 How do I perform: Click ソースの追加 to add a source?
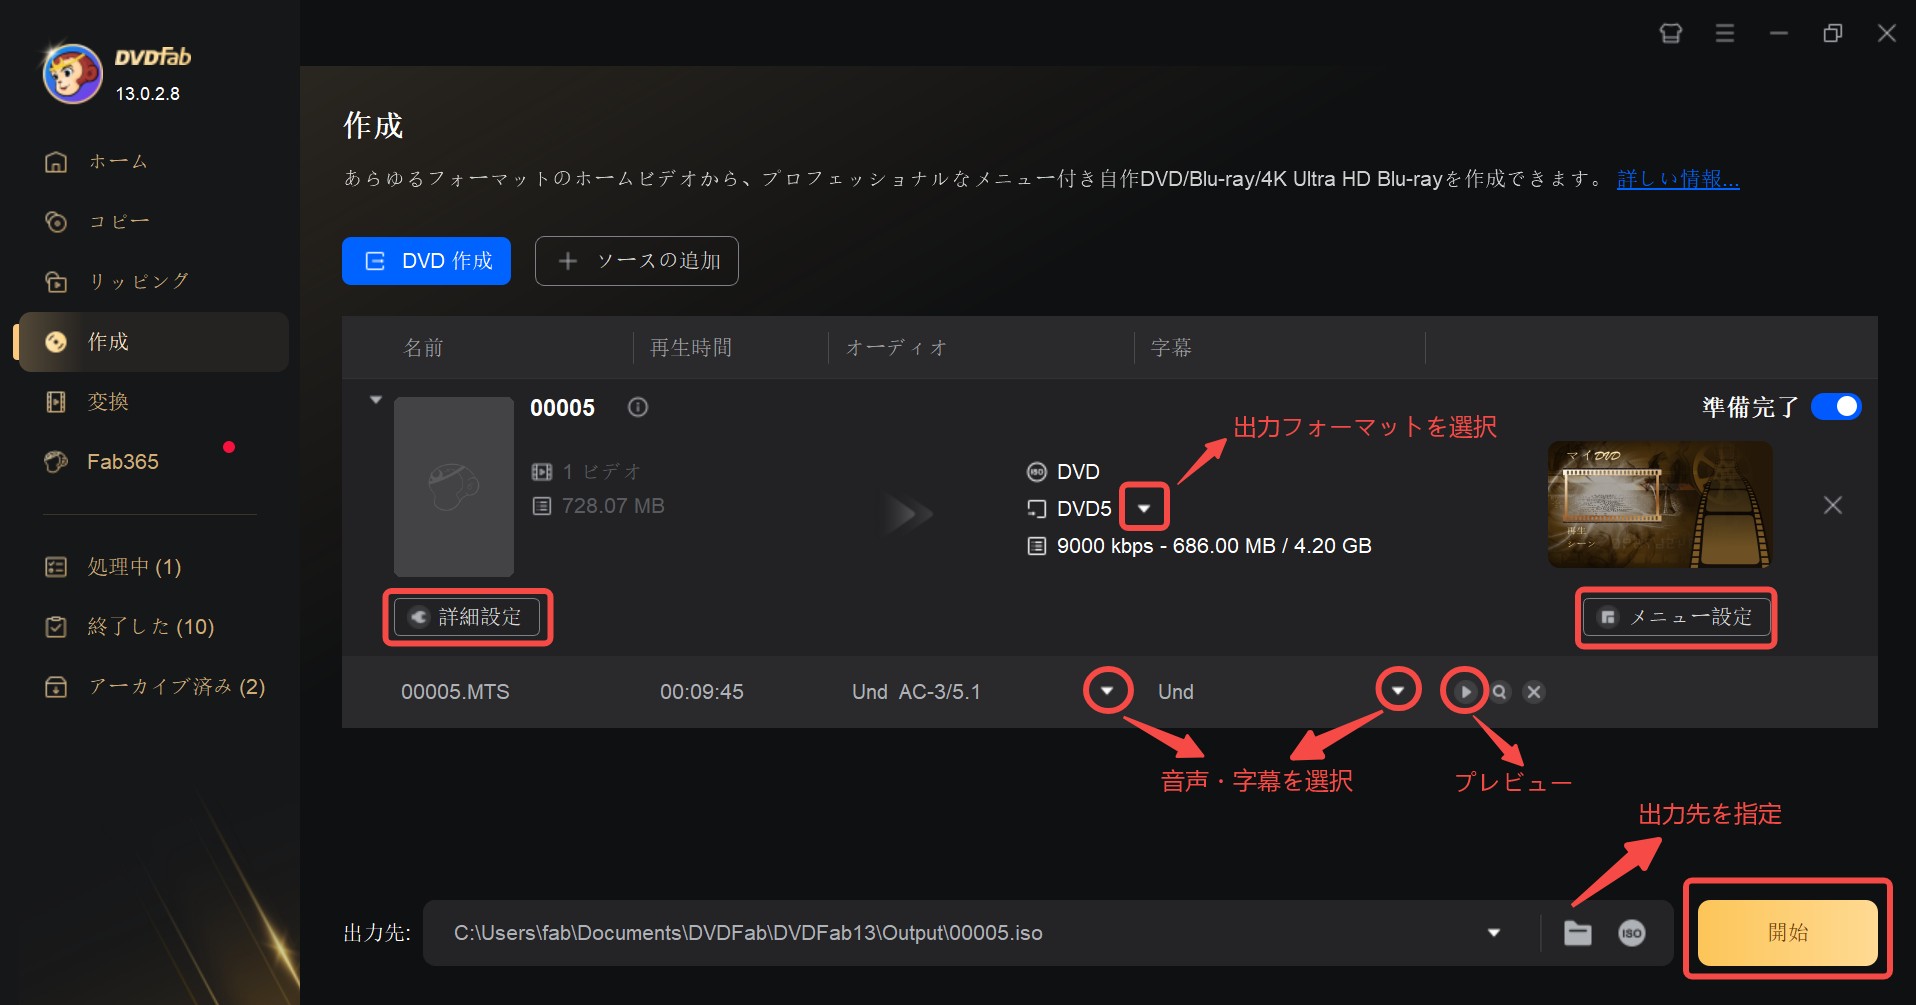637,261
